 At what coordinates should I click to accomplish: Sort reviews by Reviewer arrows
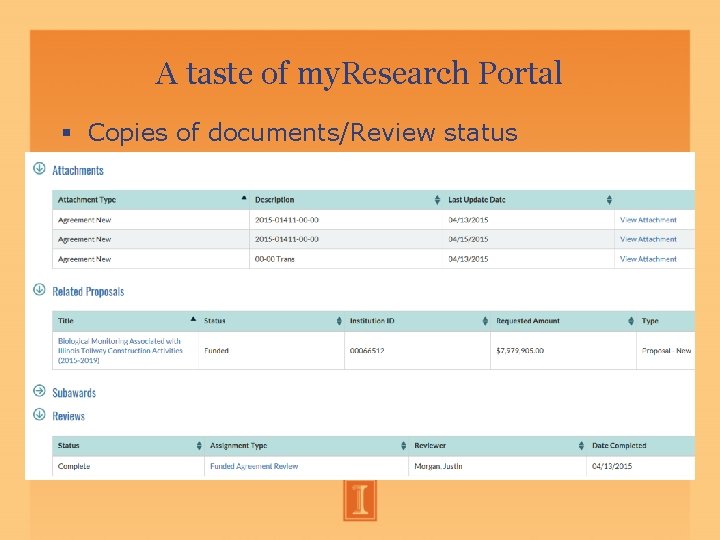pyautogui.click(x=581, y=445)
